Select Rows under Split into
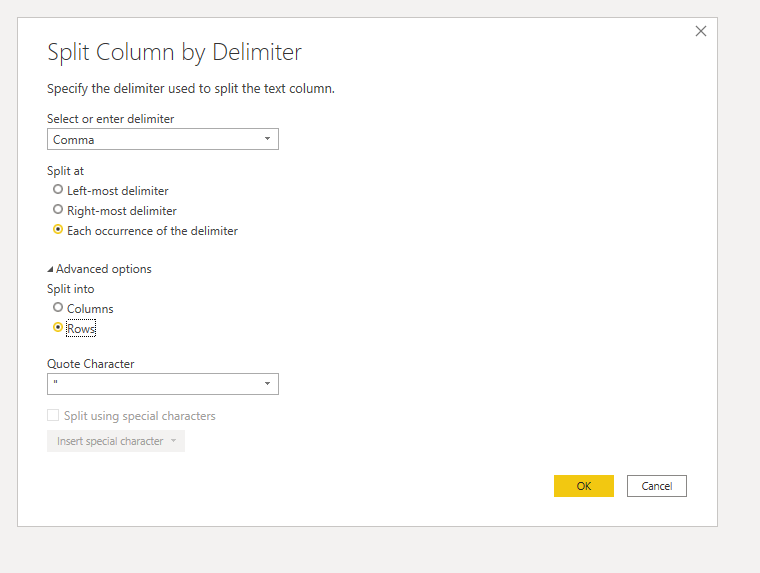The image size is (760, 573). pyautogui.click(x=58, y=328)
